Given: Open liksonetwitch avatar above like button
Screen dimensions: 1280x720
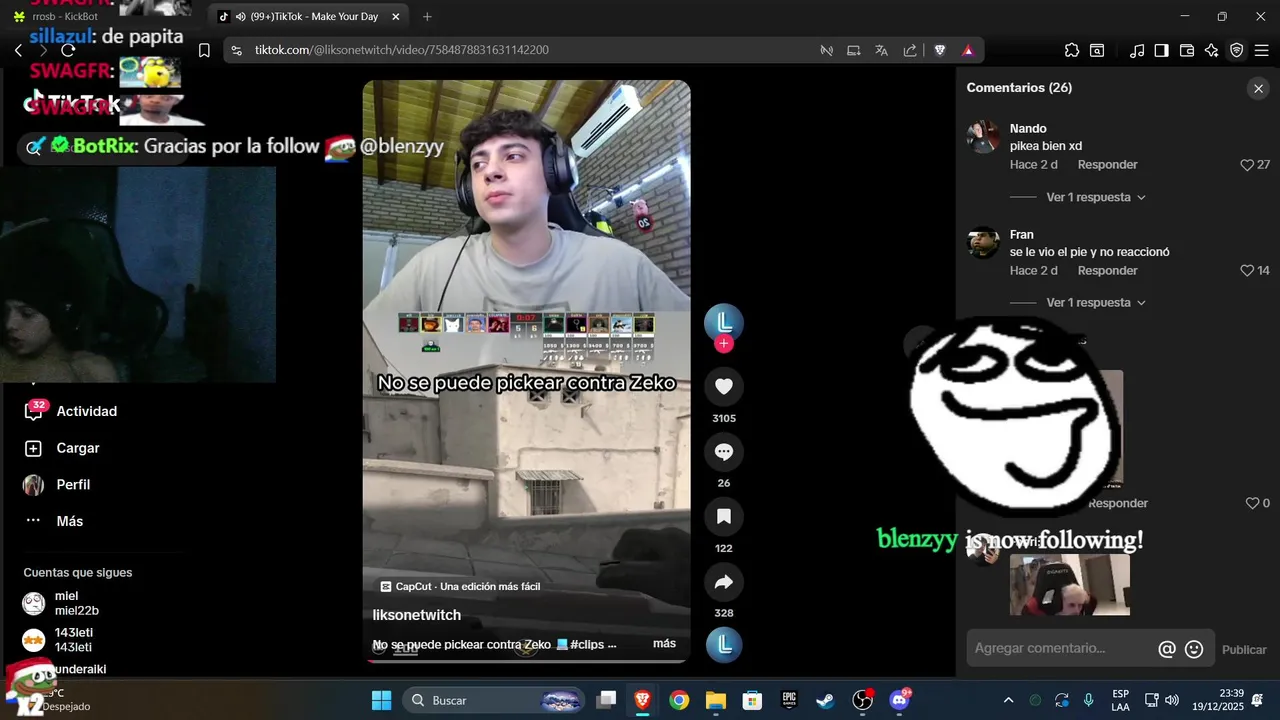Looking at the screenshot, I should pyautogui.click(x=724, y=322).
